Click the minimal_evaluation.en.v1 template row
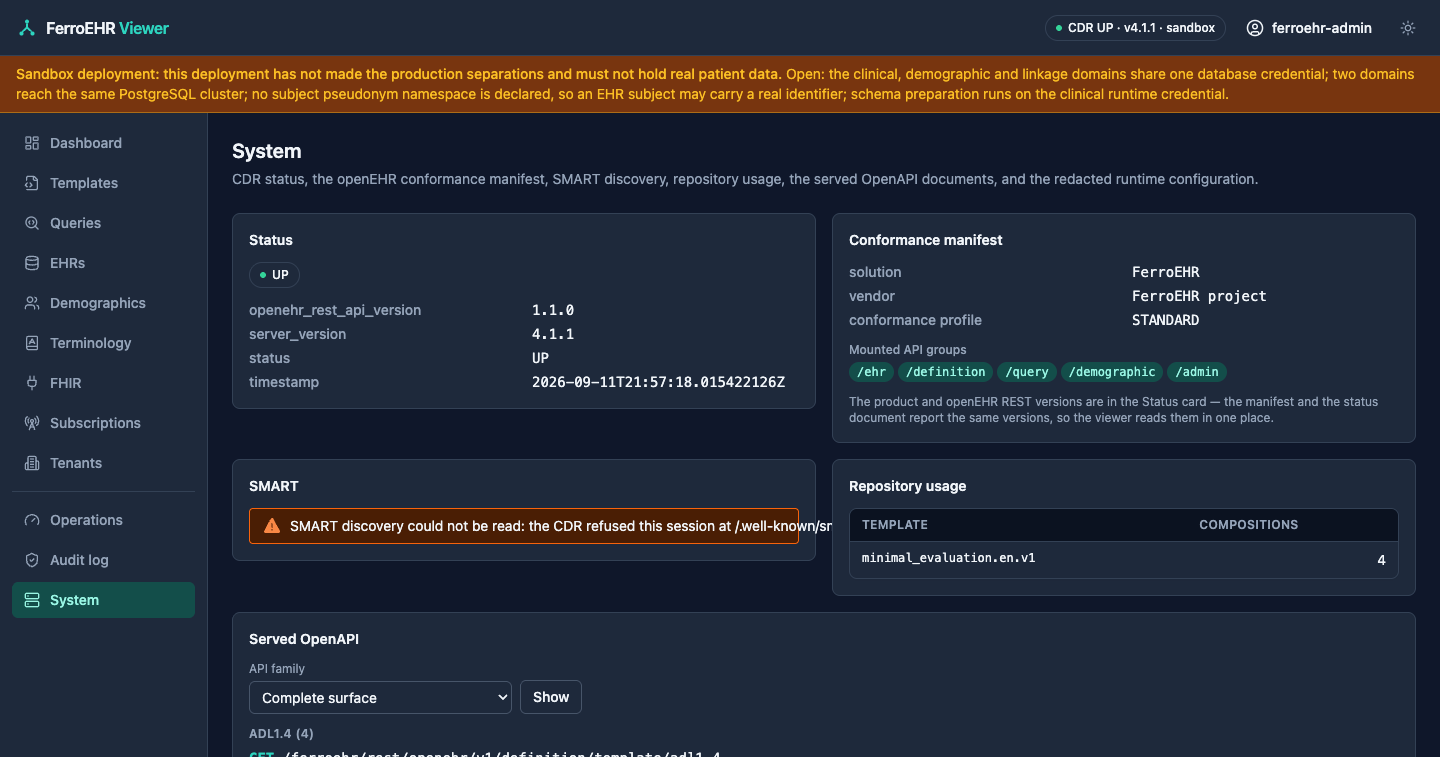 coord(1124,559)
